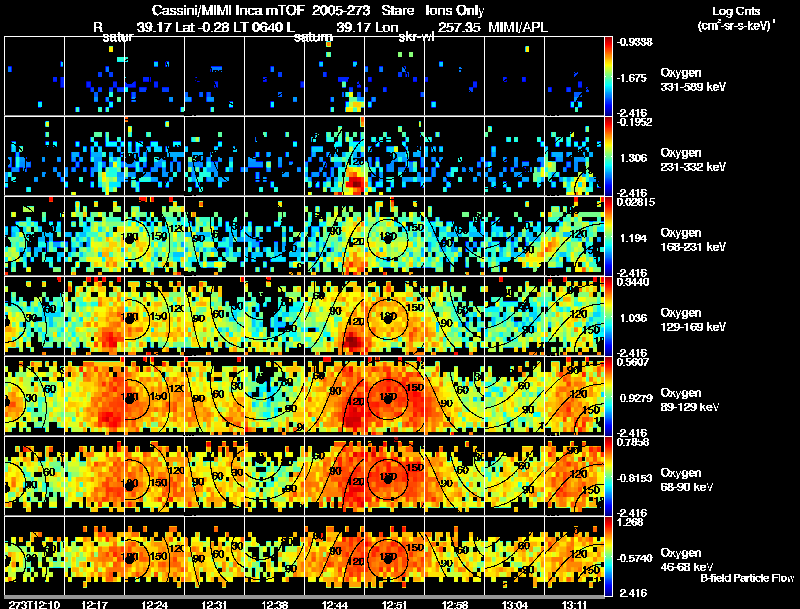Click the colorbar value "-0.5740"
The width and height of the screenshot is (800, 609).
point(635,559)
